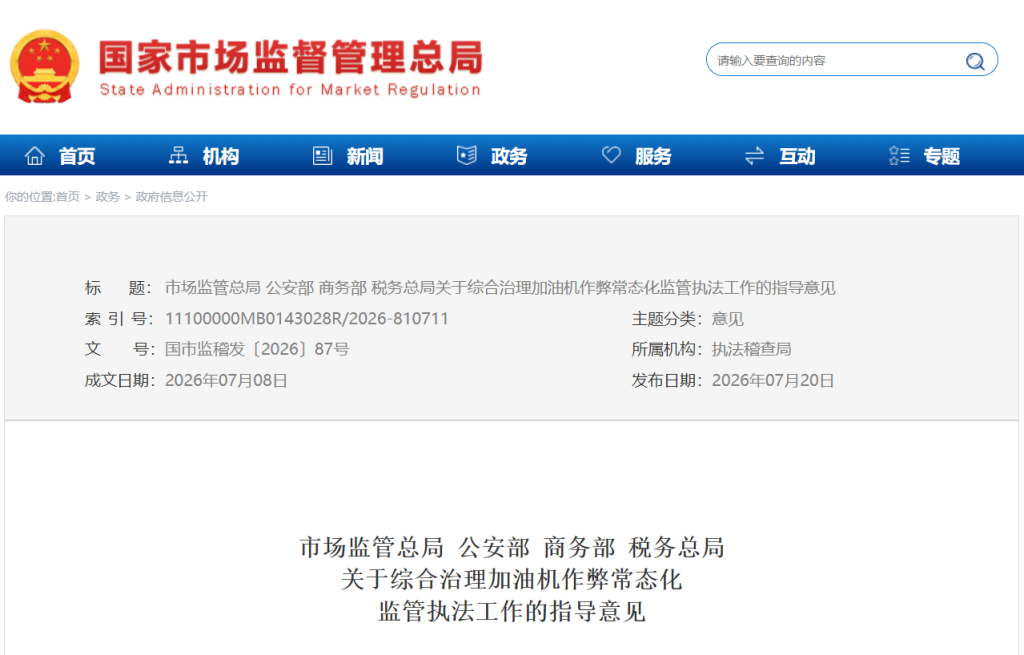Viewport: 1024px width, 655px height.
Task: Click heading line 关于综合治理加油机作弊常态化
Action: (x=511, y=579)
